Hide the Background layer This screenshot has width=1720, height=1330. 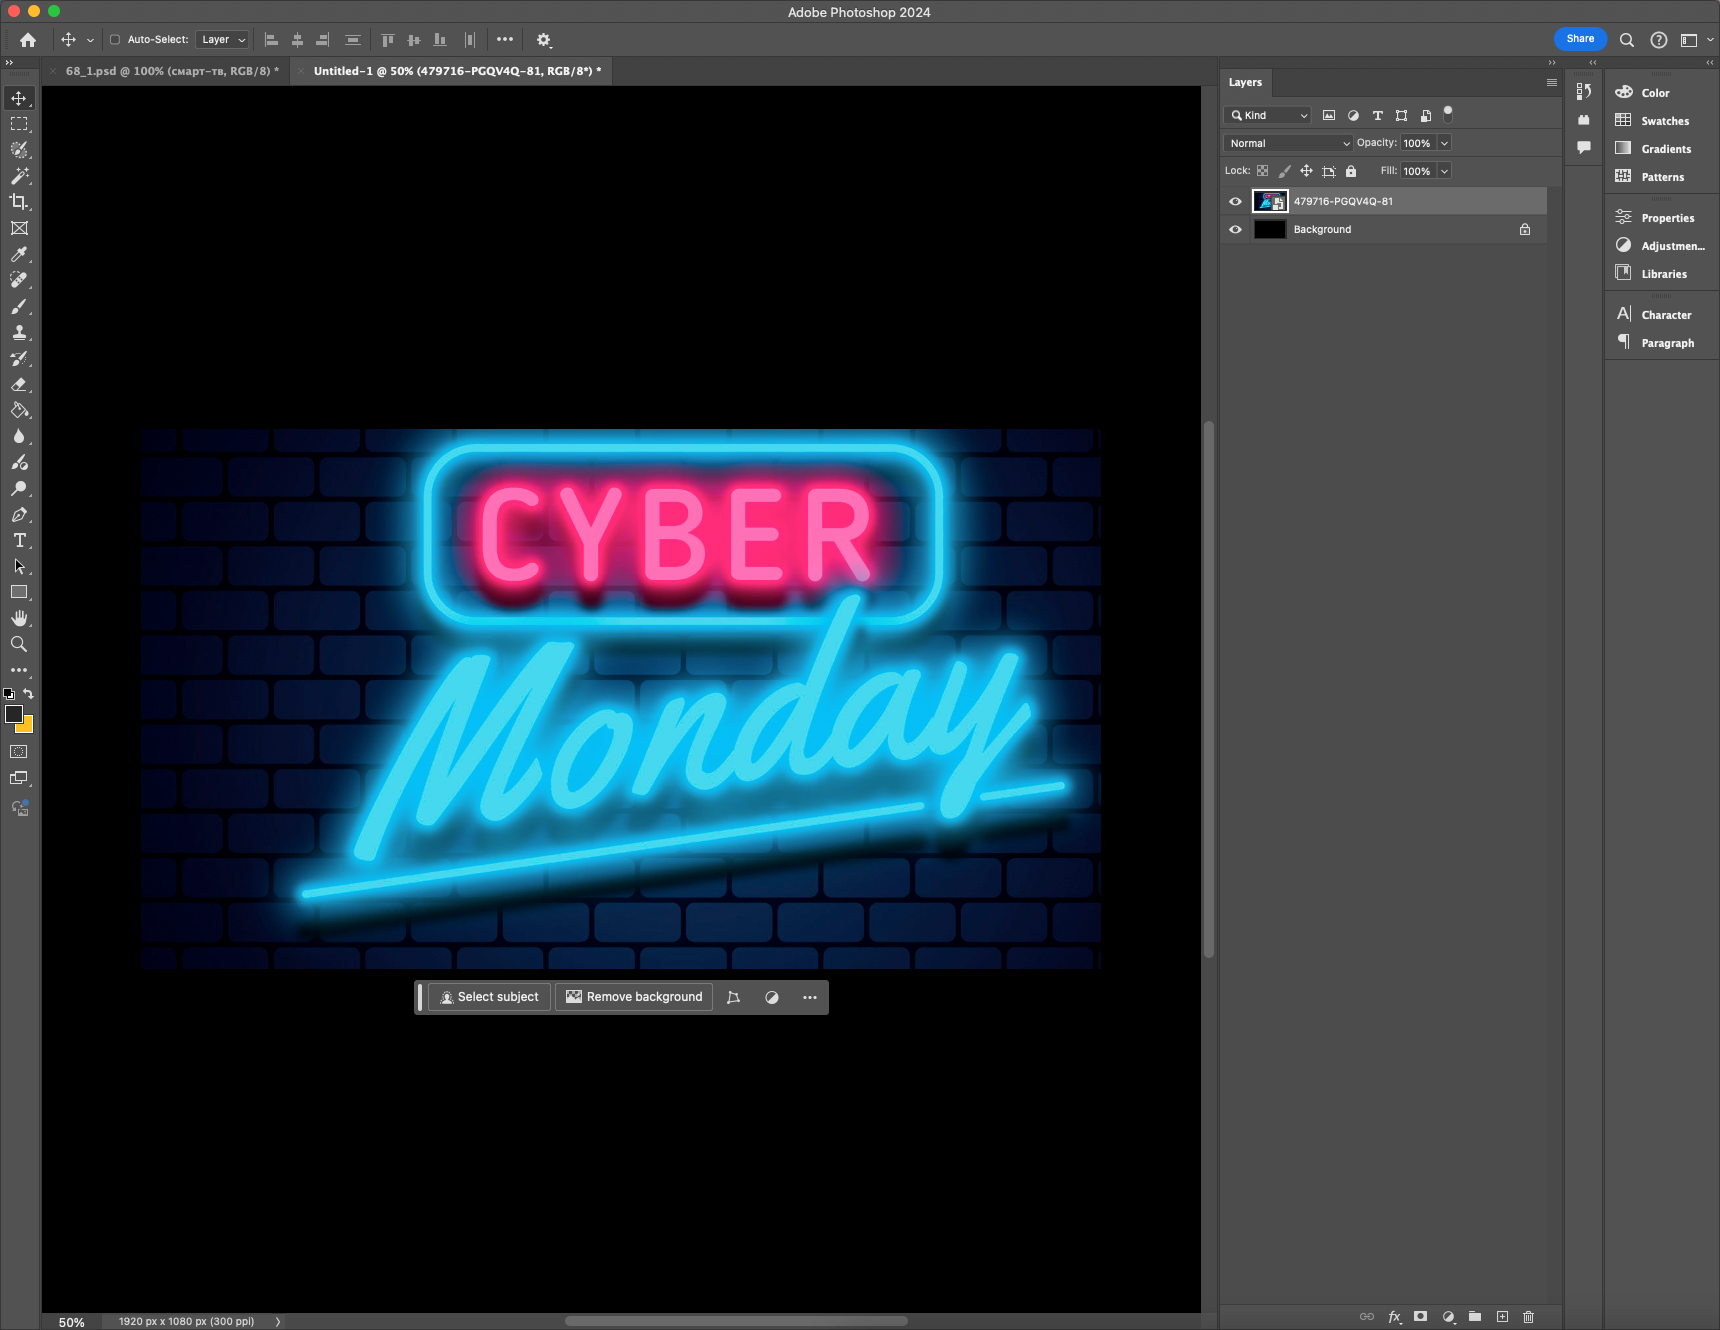pyautogui.click(x=1235, y=229)
